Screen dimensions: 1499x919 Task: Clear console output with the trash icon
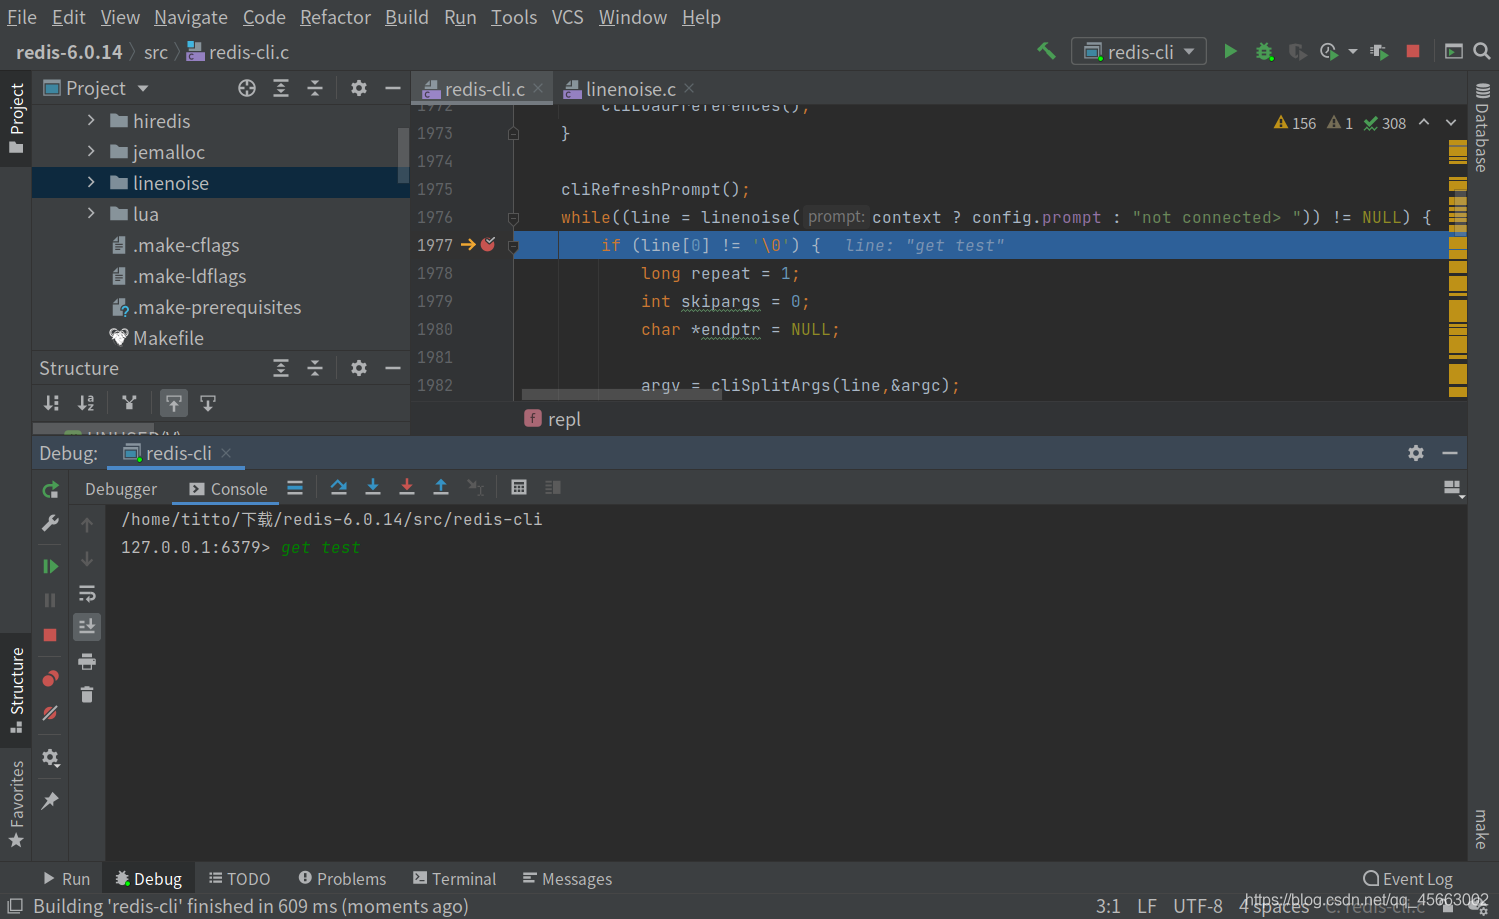(87, 694)
